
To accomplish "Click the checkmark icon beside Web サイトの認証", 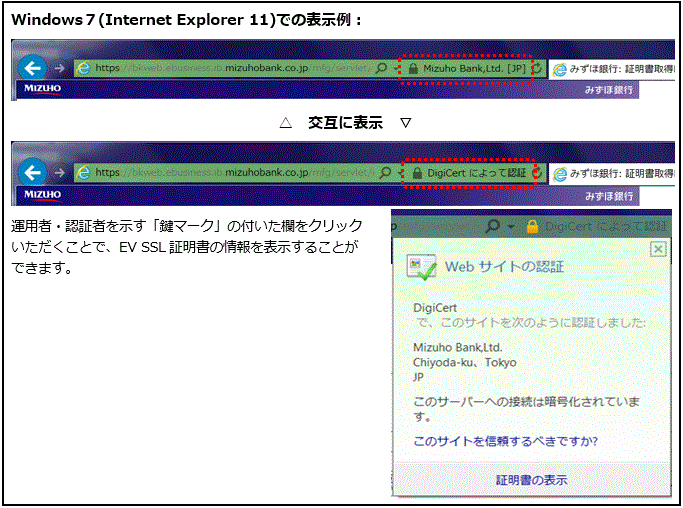I will (x=421, y=267).
